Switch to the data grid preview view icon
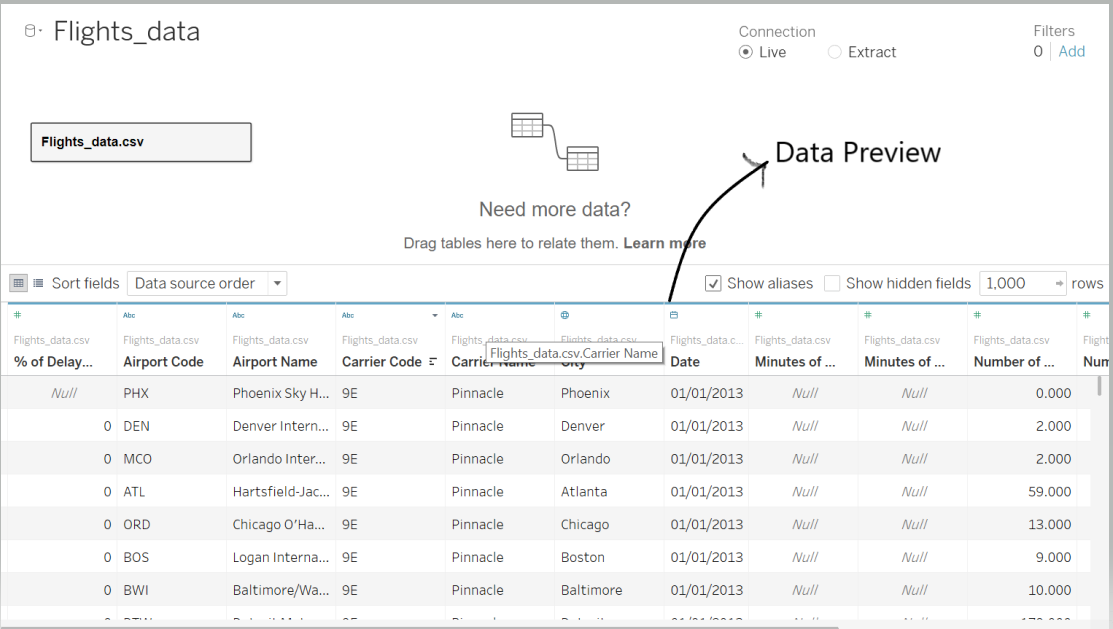 pyautogui.click(x=18, y=283)
